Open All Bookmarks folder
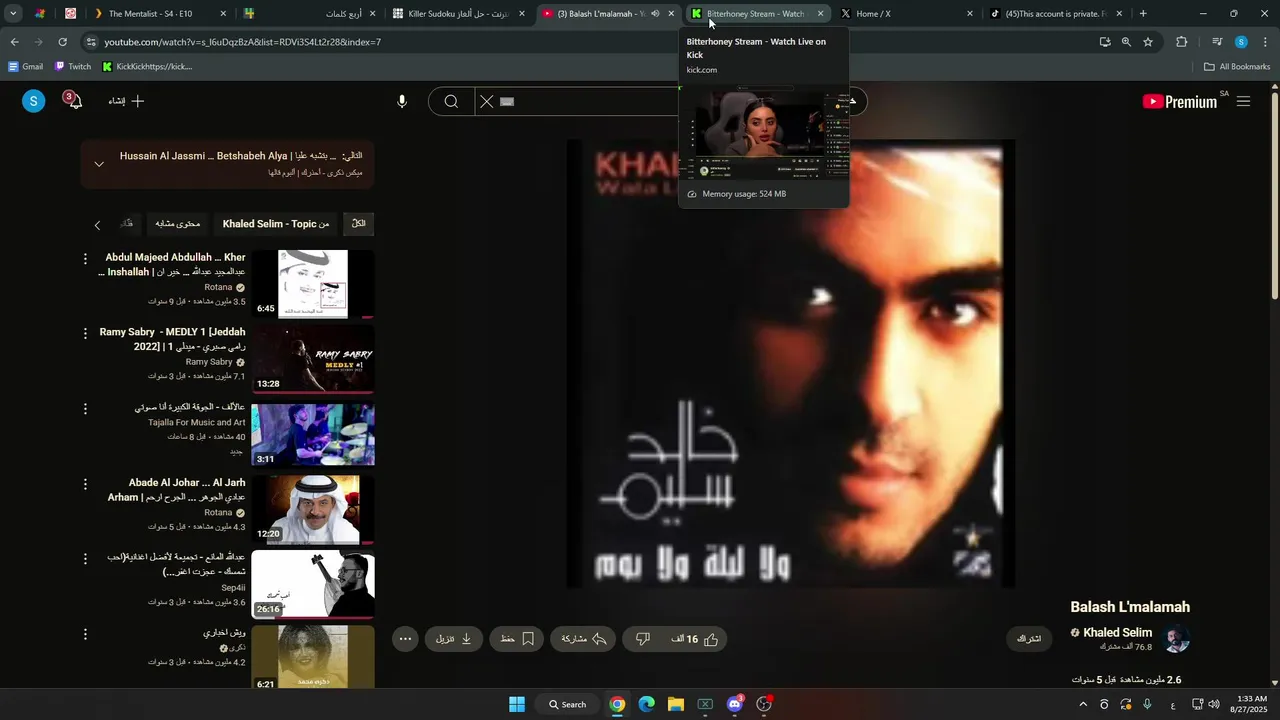The image size is (1280, 720). [1237, 67]
